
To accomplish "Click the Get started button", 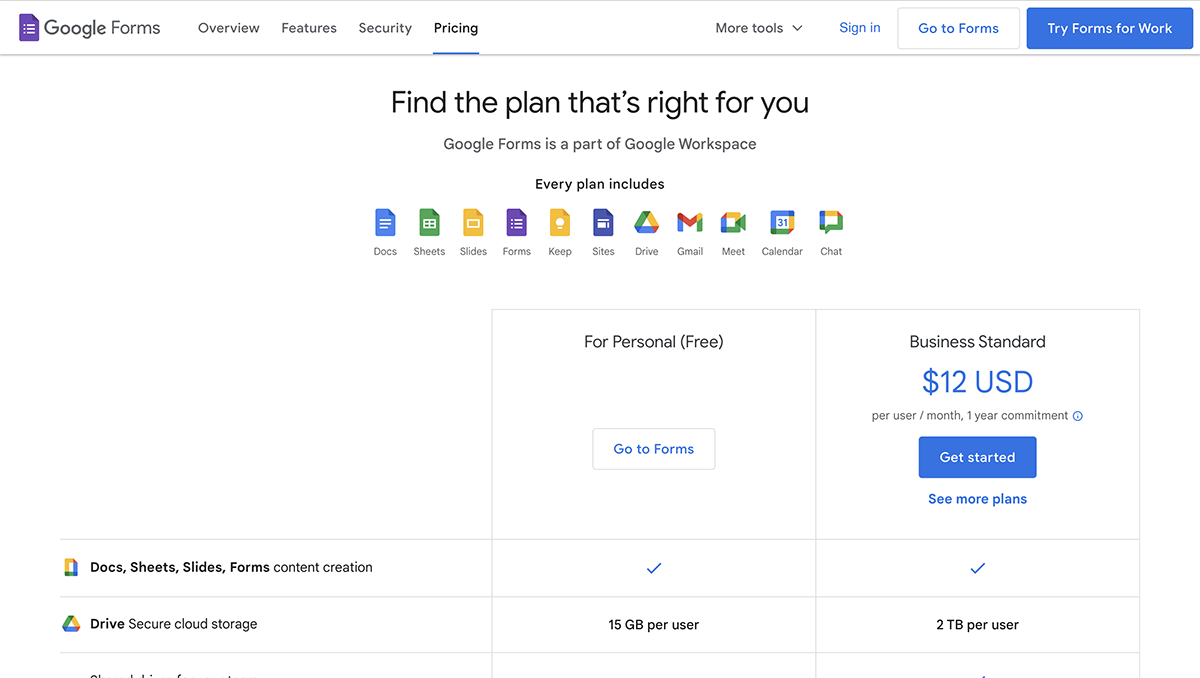I will coord(977,457).
